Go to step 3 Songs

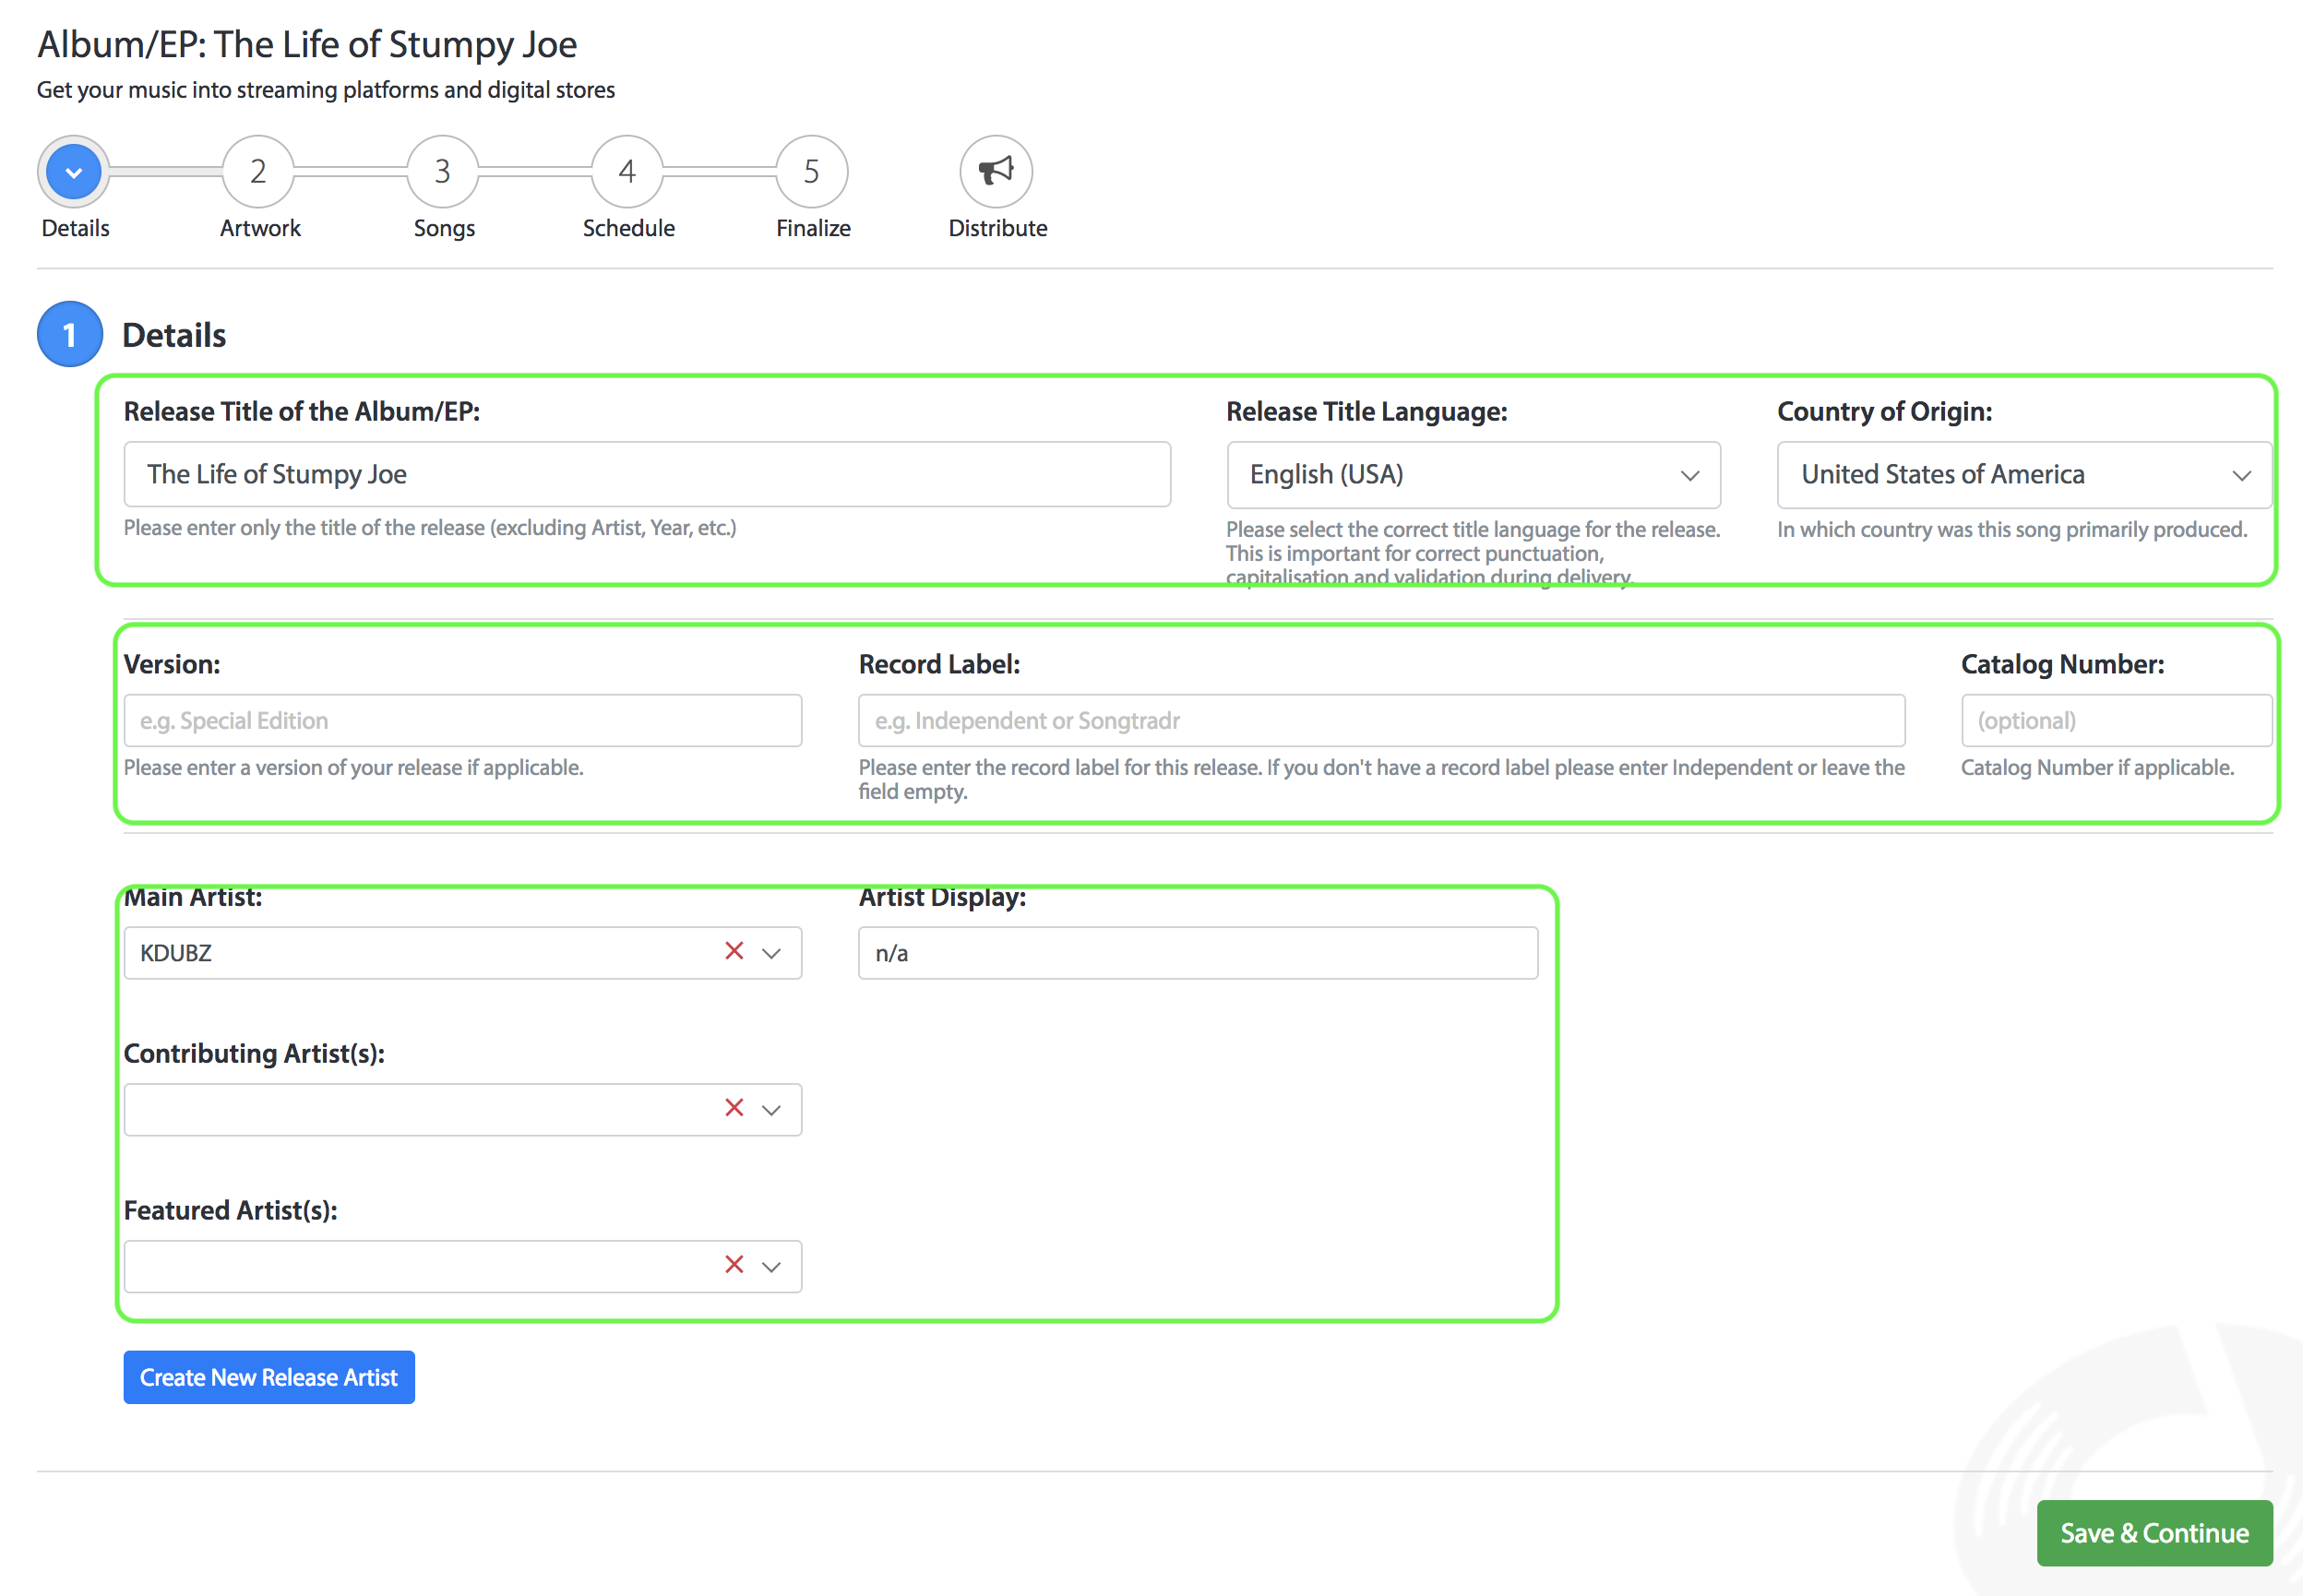pos(442,172)
